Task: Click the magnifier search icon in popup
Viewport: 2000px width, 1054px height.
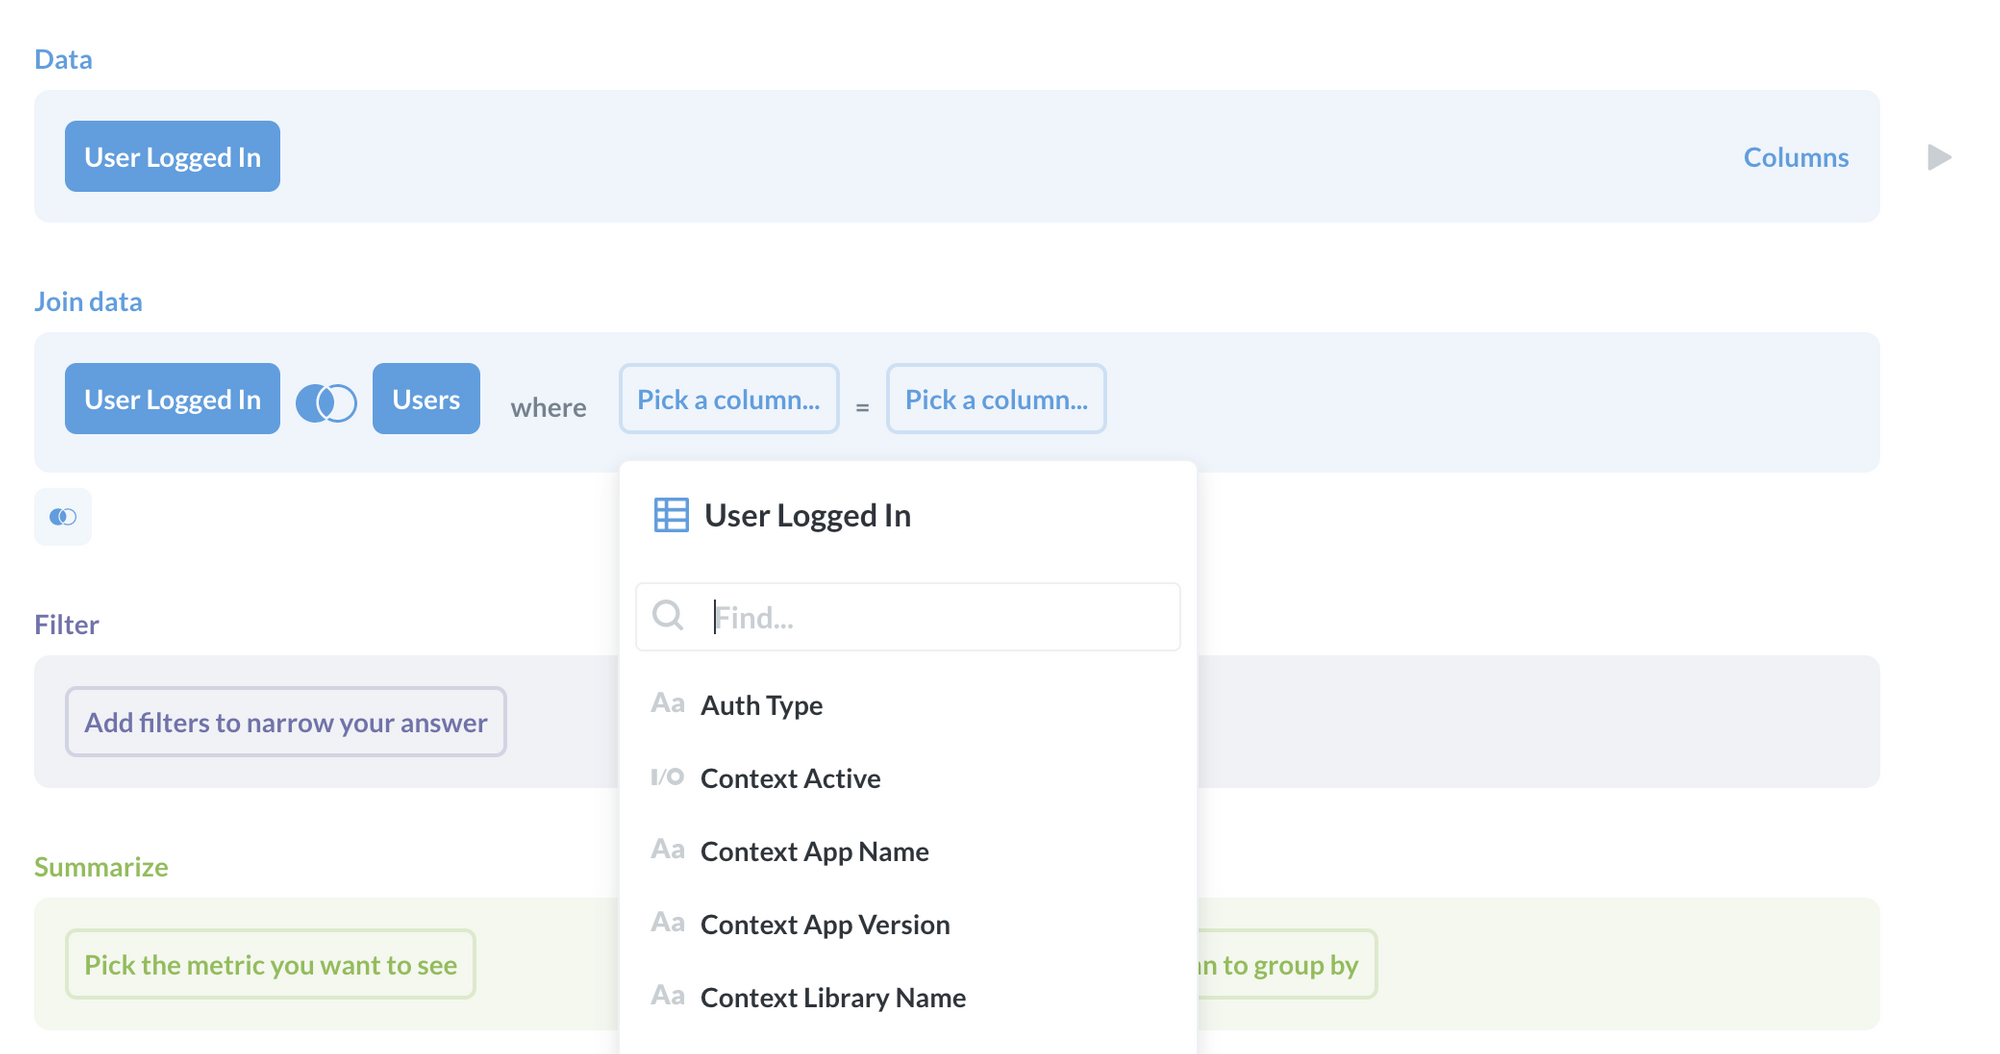Action: (x=668, y=616)
